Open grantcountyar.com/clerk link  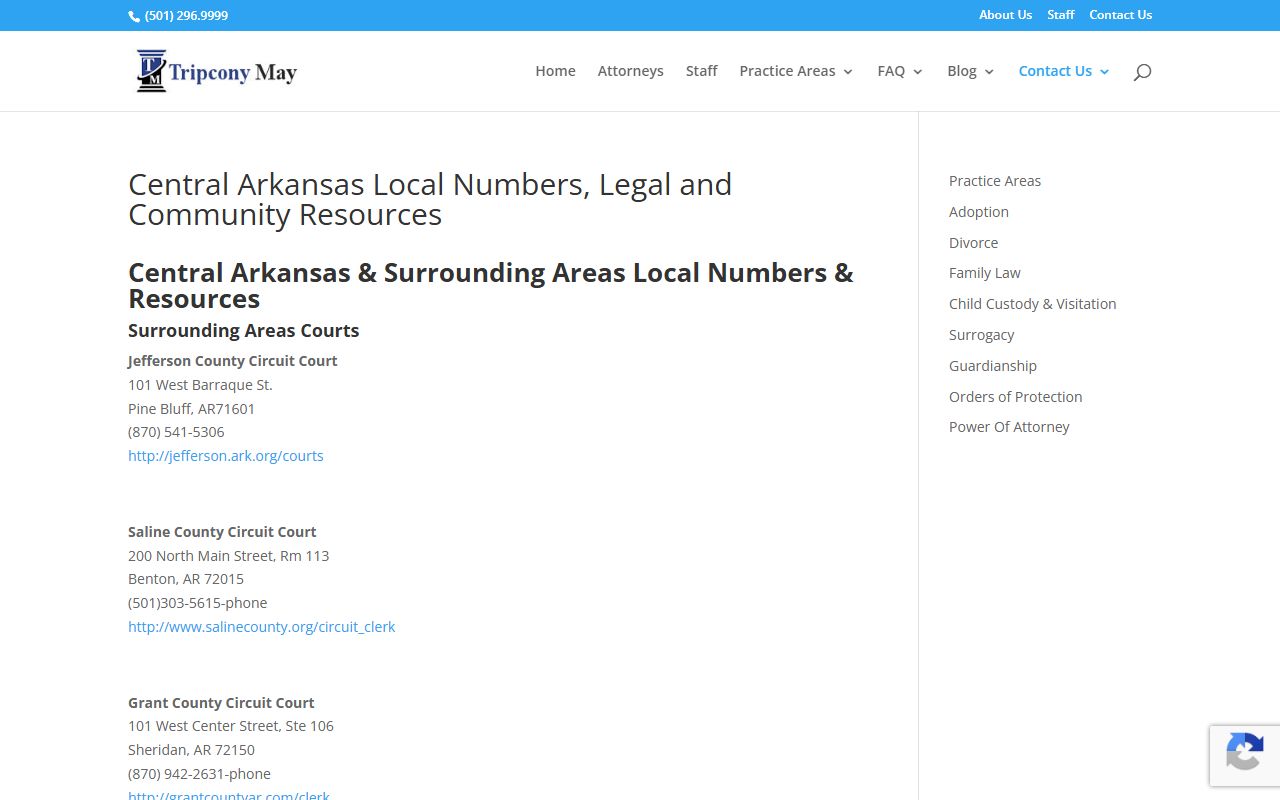point(229,795)
